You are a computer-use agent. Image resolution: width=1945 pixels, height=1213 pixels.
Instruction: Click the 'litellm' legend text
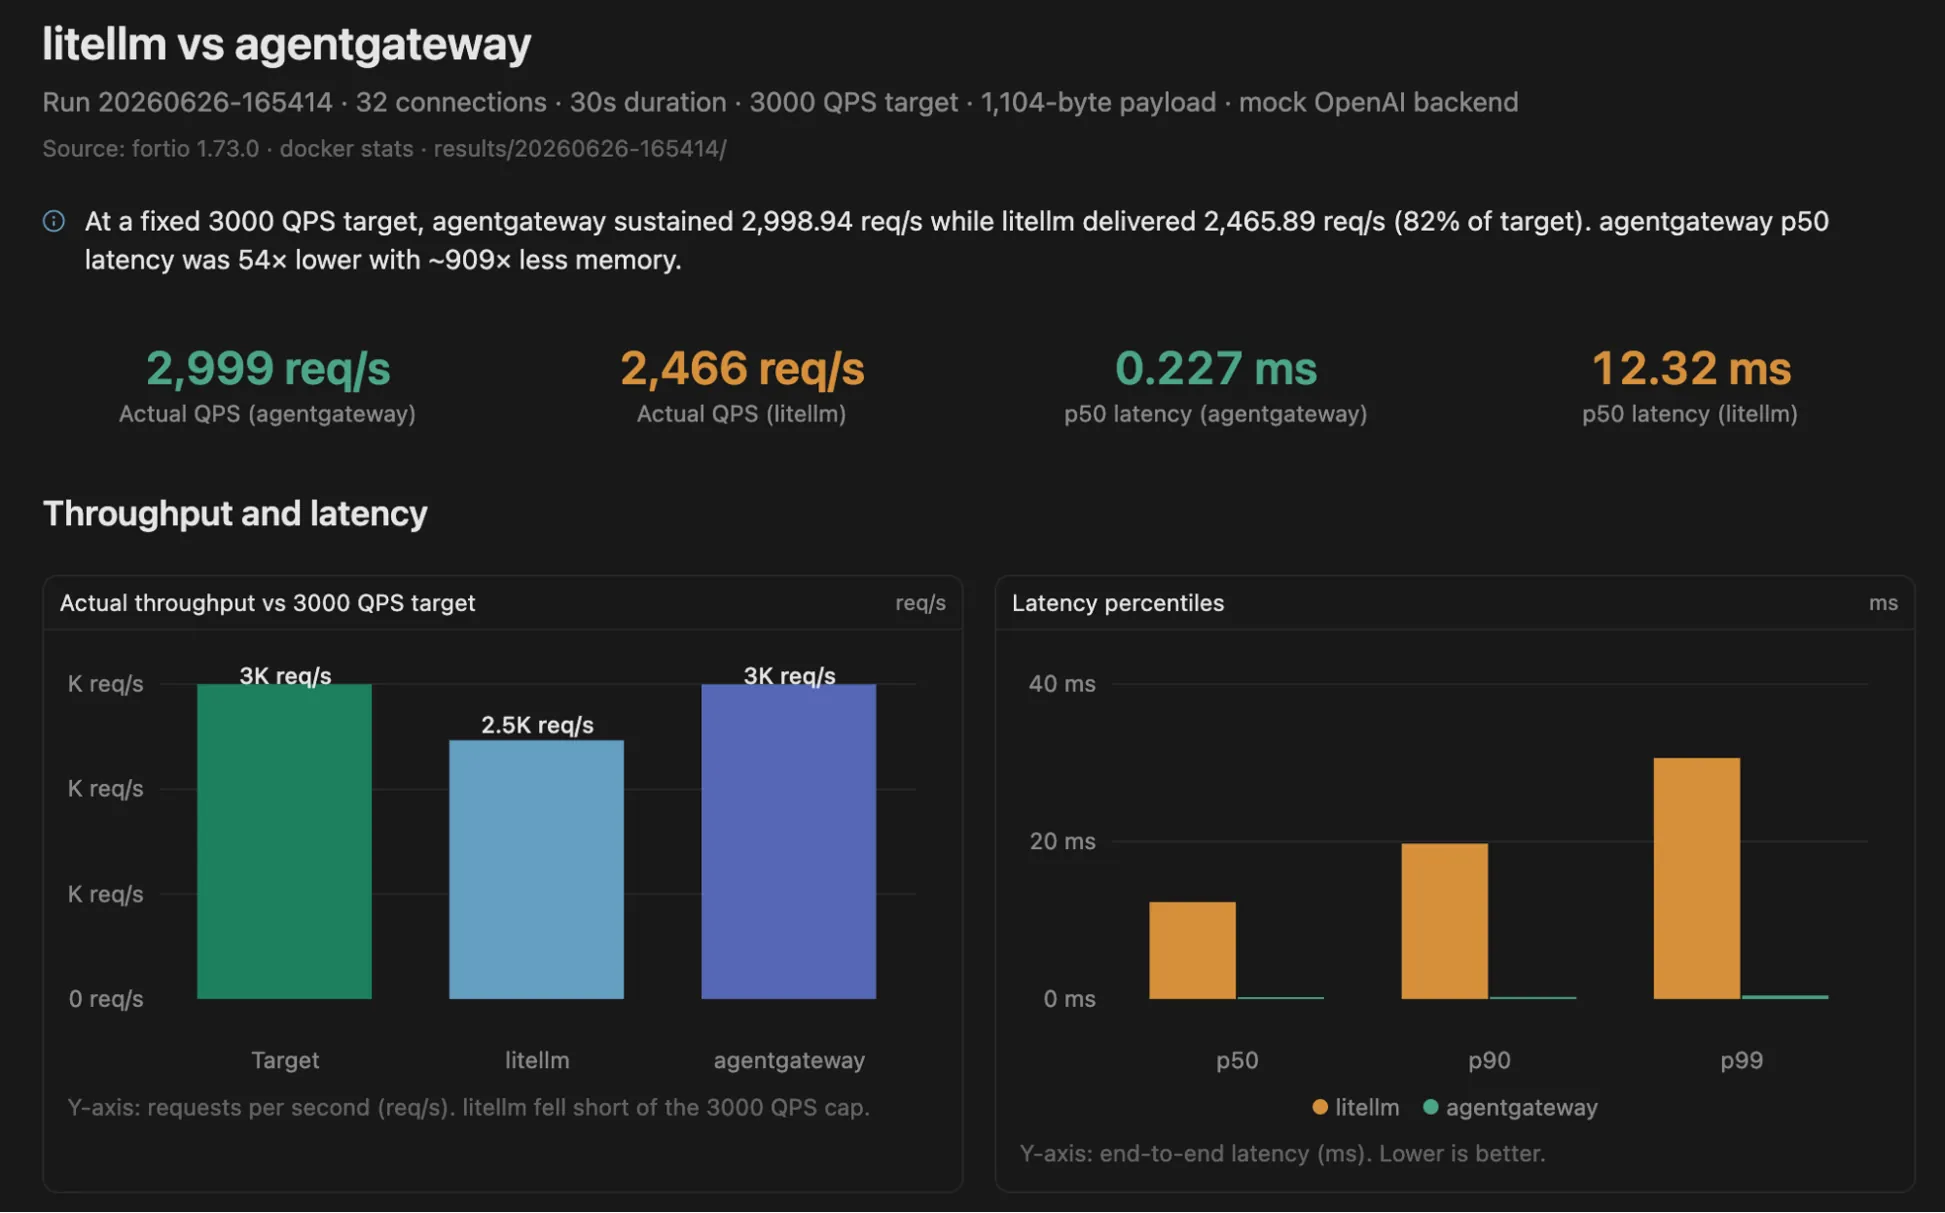pos(1367,1107)
